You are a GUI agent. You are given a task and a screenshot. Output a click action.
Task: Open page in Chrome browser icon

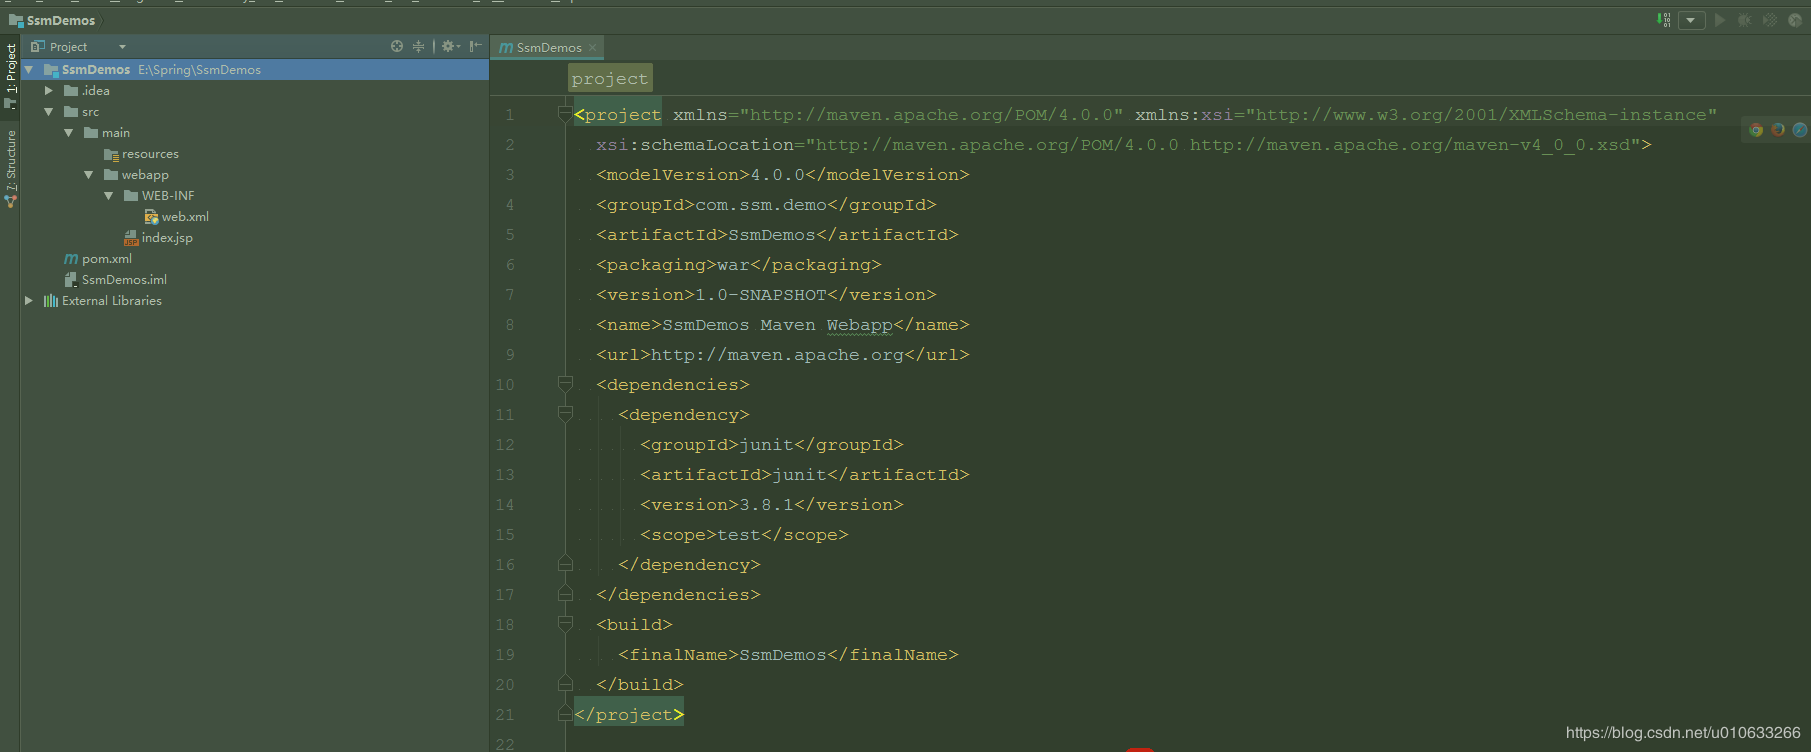click(1756, 130)
